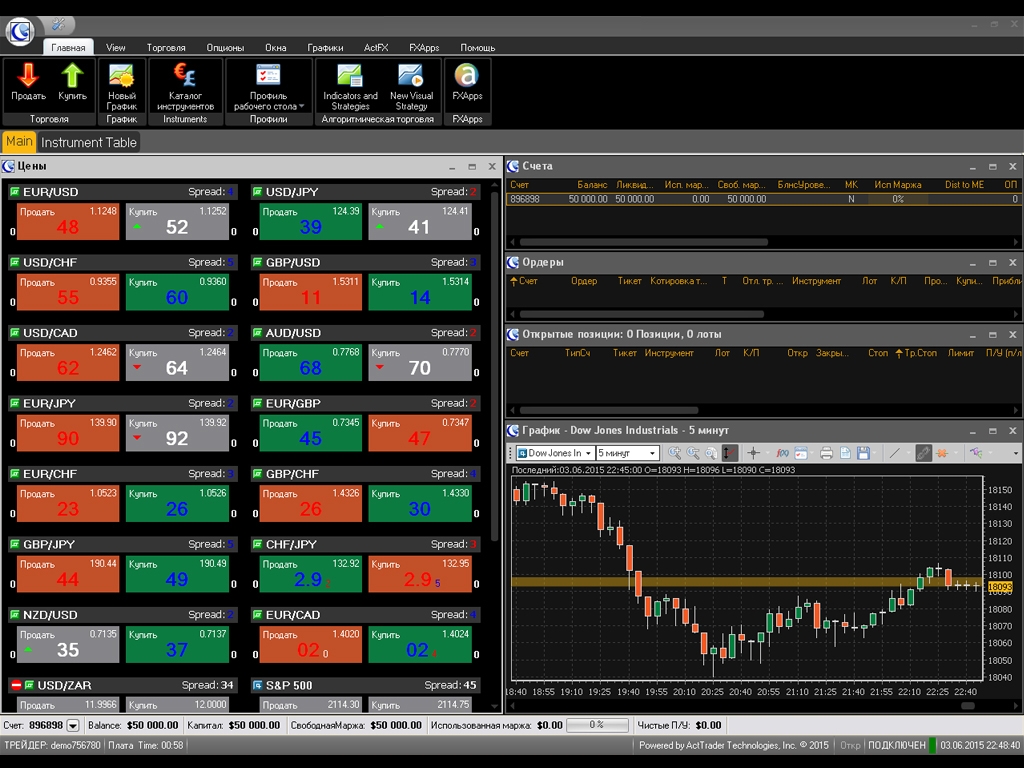This screenshot has height=768, width=1024.
Task: Click the green Купить (Buy) arrow icon
Action: [72, 76]
